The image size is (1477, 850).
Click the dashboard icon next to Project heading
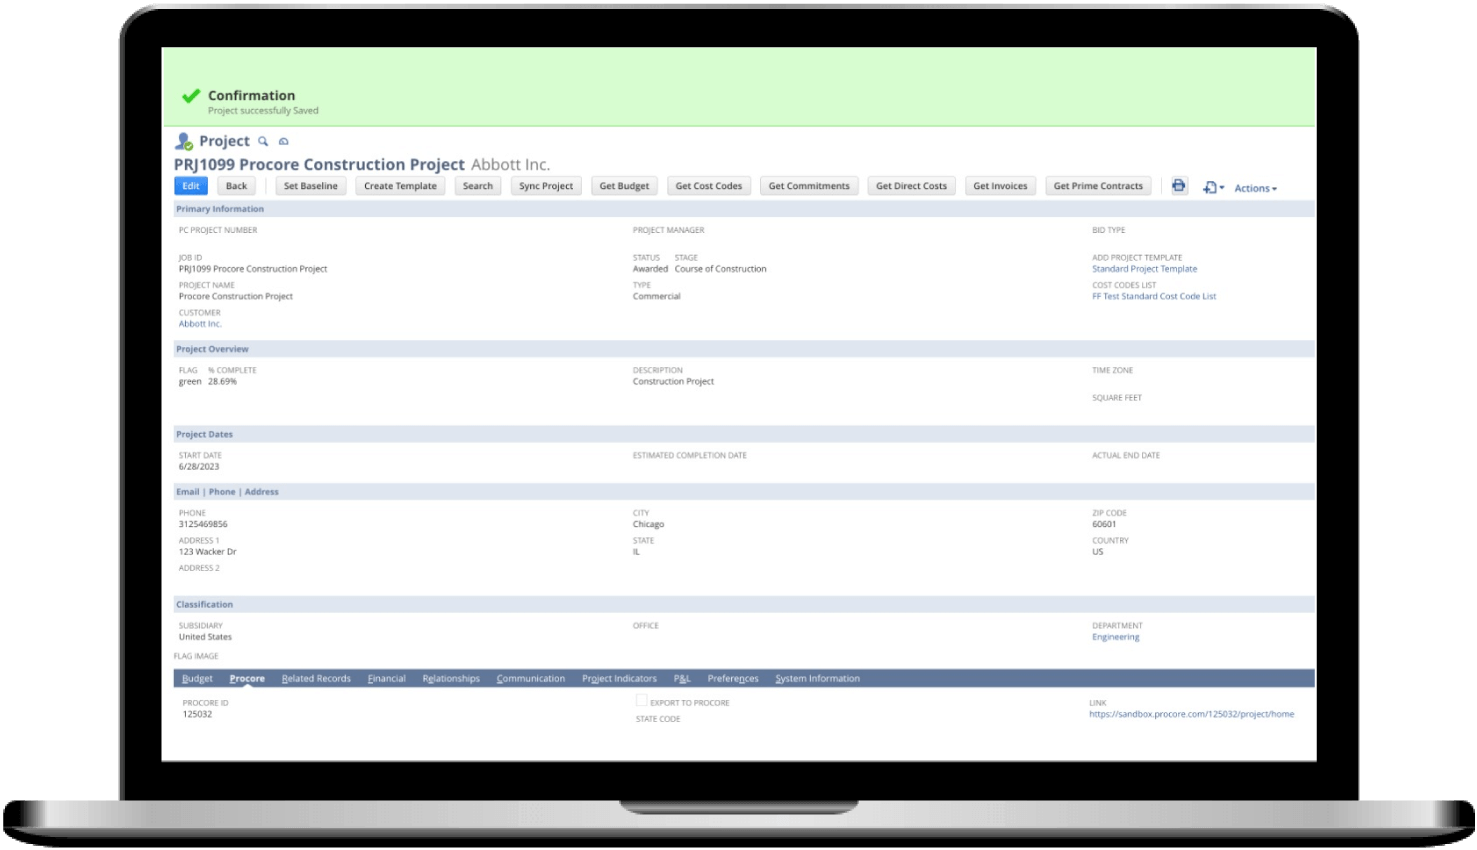point(284,141)
